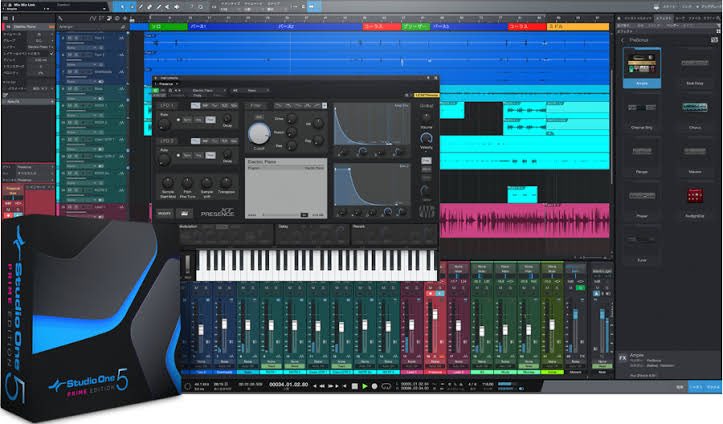Click the Electric Piano name in inspector header

tap(24, 27)
